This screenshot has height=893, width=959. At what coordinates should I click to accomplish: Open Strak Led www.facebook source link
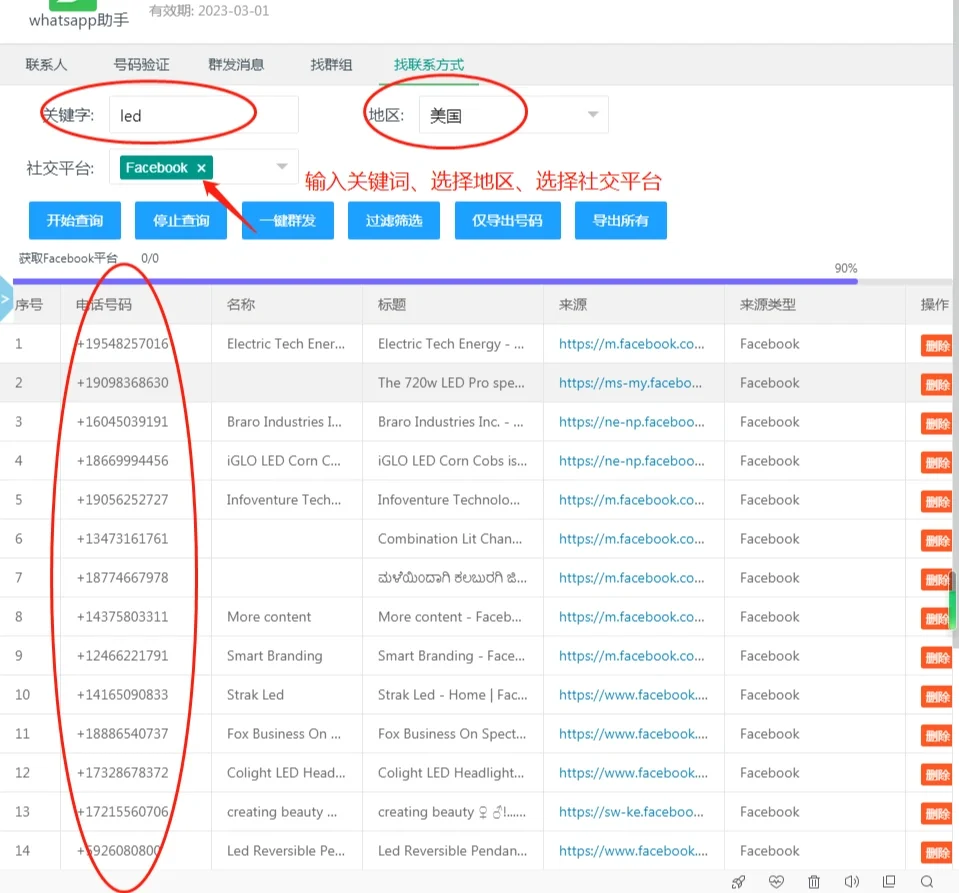(x=633, y=695)
